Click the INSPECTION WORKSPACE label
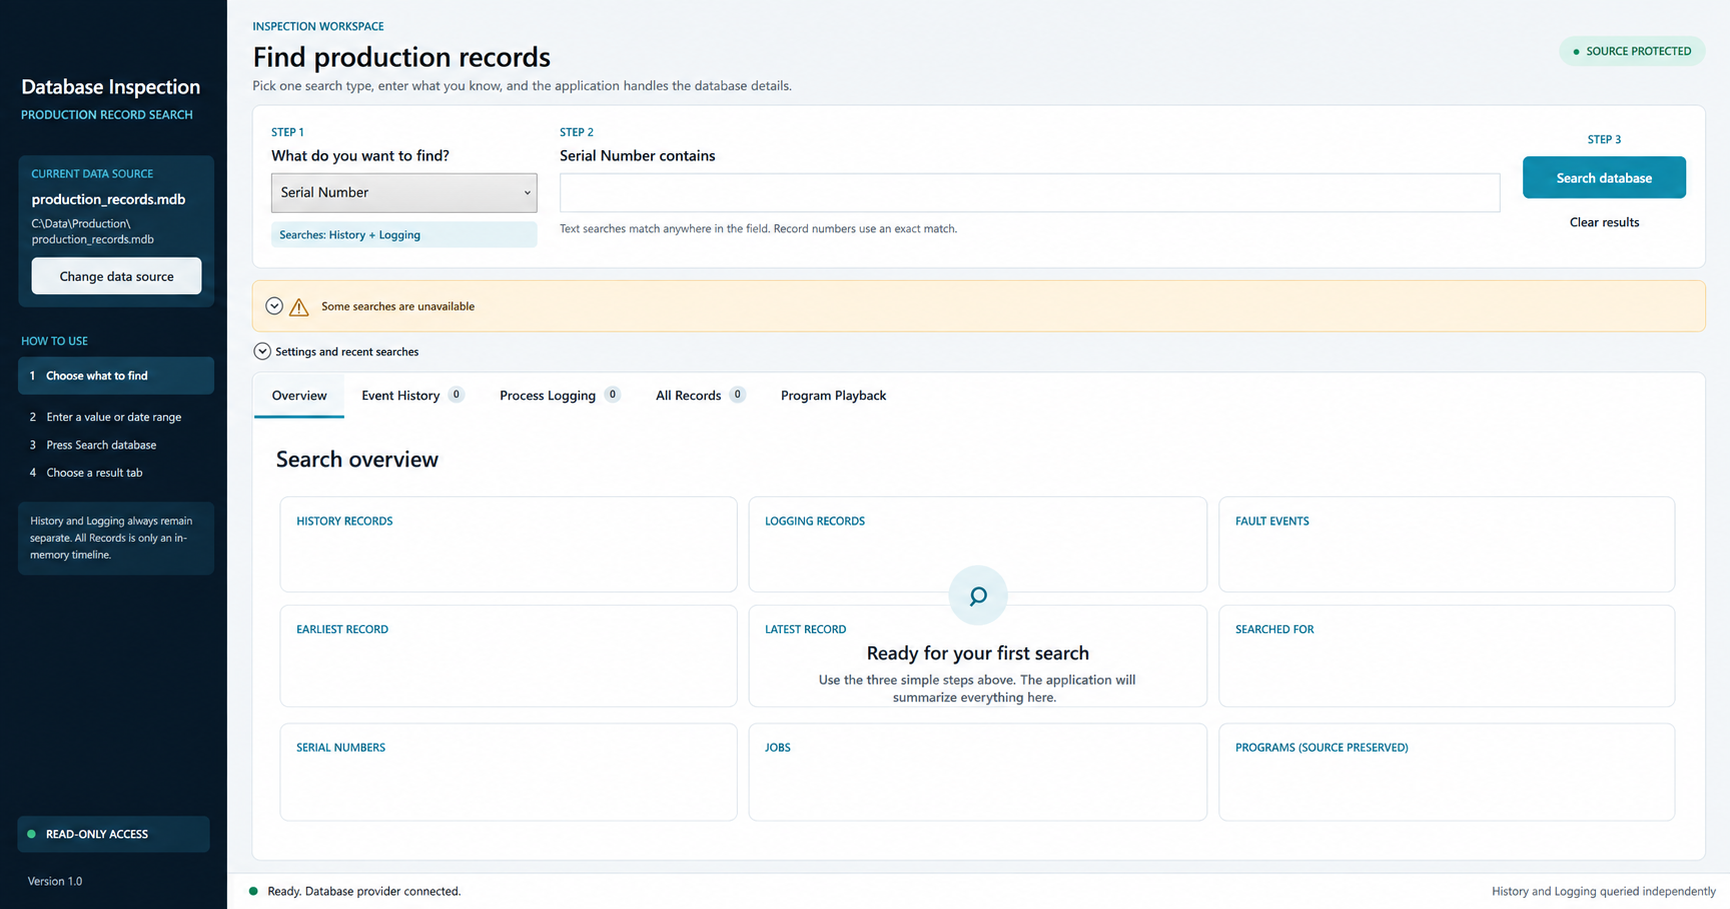The image size is (1730, 909). click(x=318, y=26)
